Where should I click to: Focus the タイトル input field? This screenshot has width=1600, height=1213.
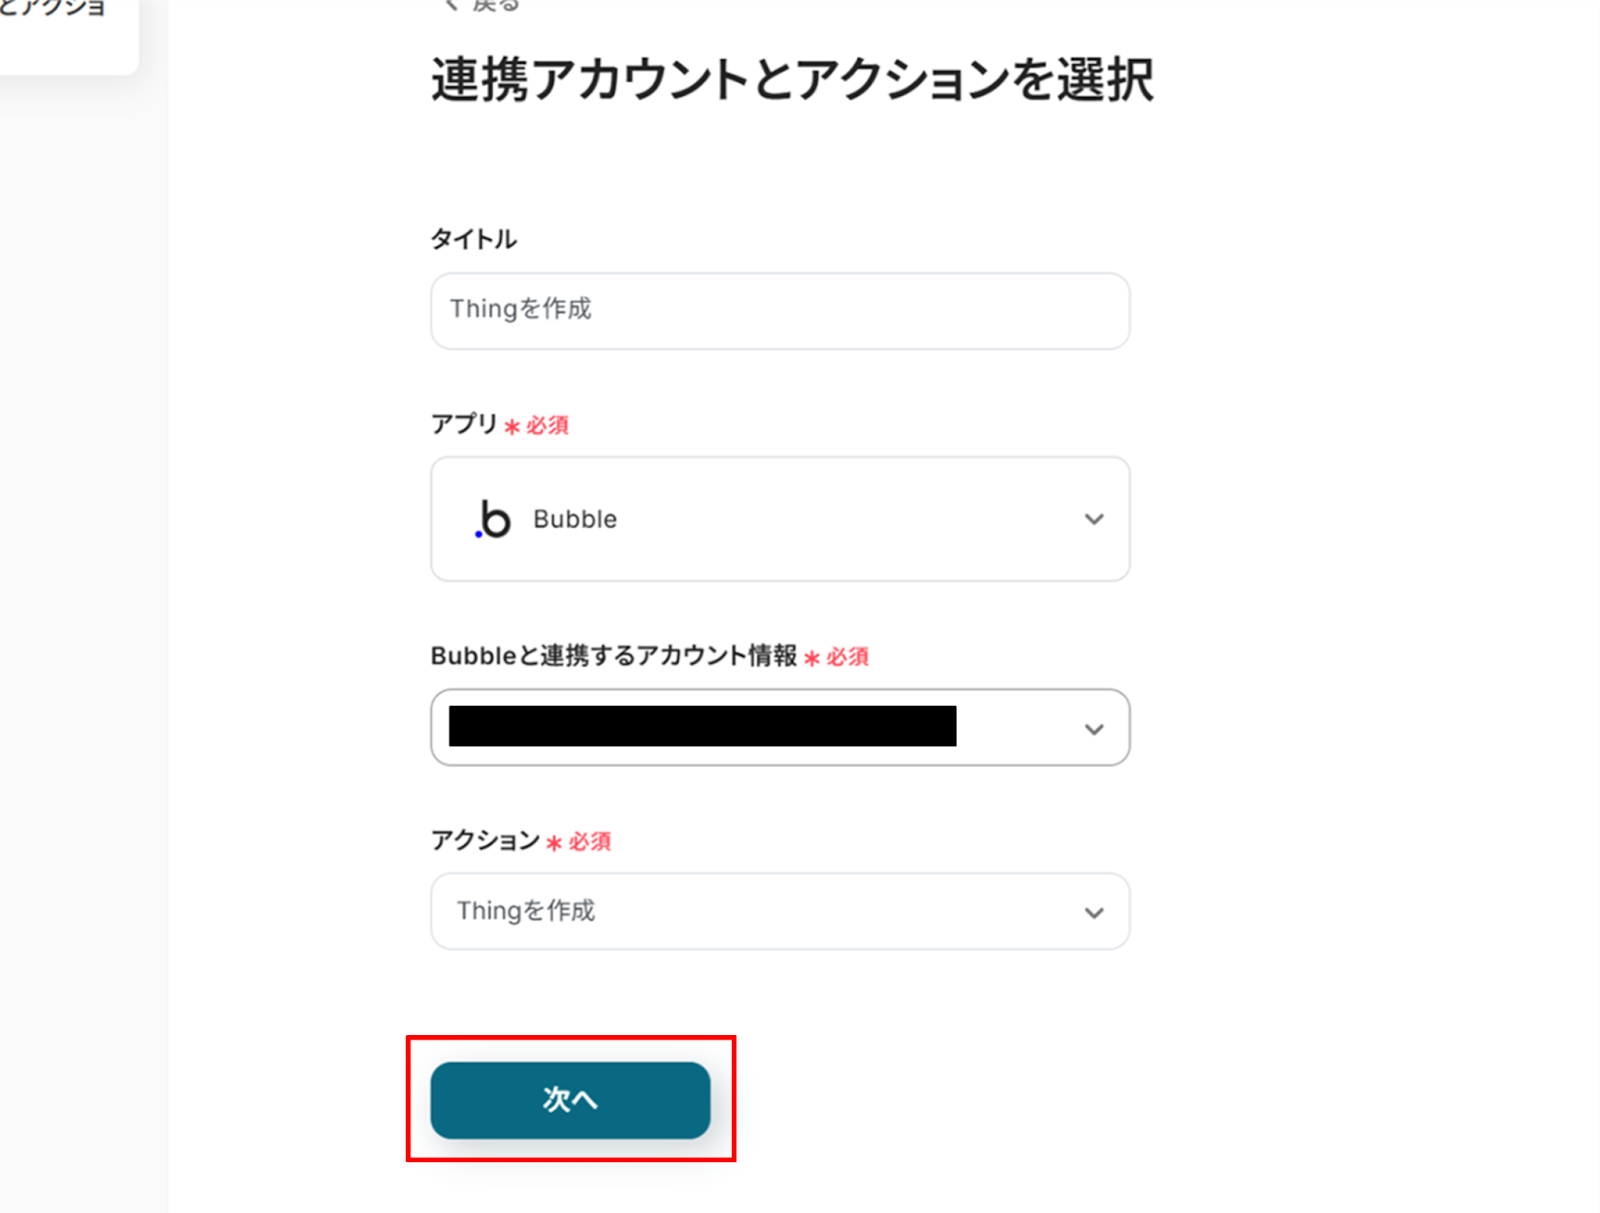[780, 311]
